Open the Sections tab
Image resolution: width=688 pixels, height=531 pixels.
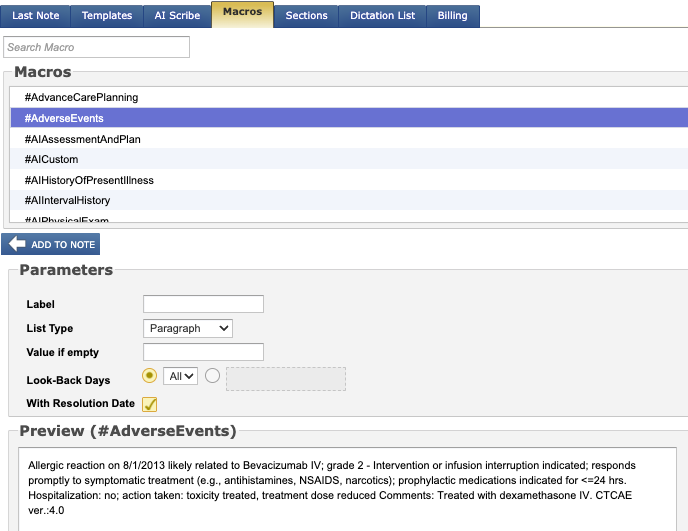(306, 16)
